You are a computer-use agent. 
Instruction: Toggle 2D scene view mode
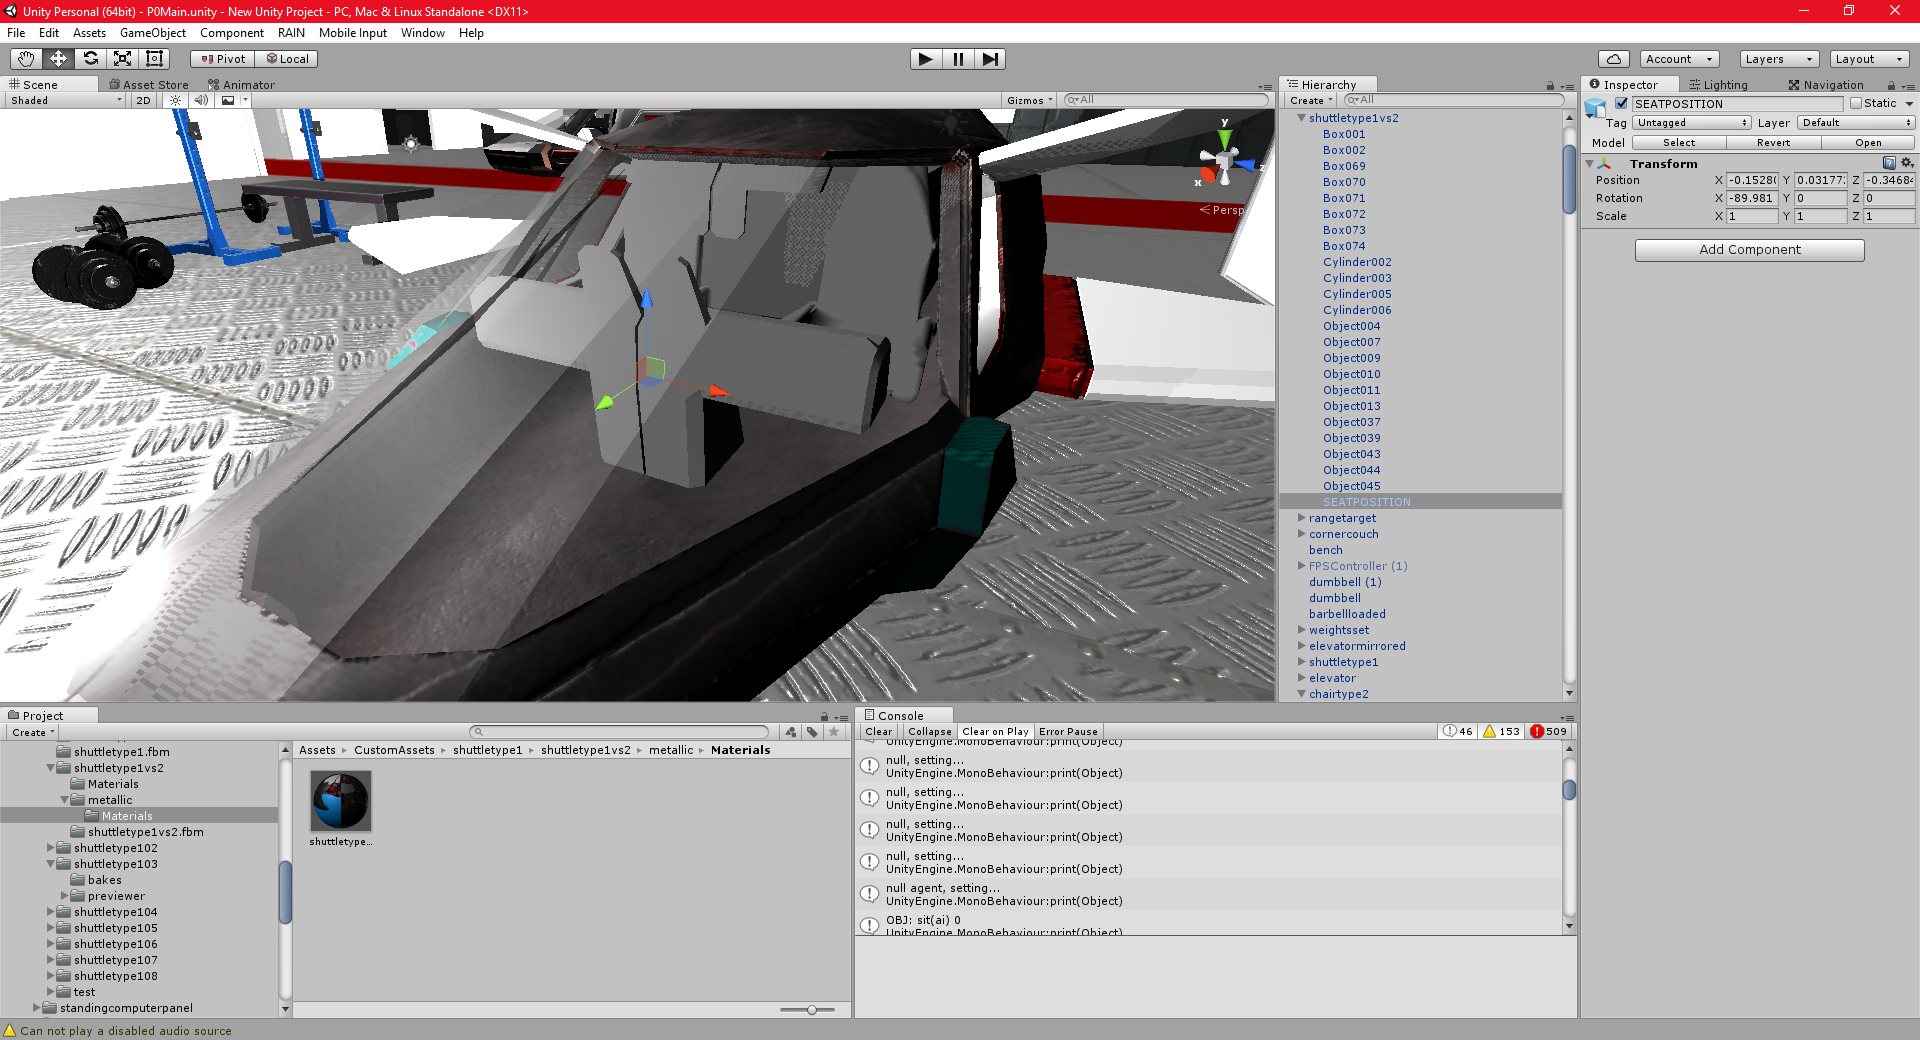coord(143,100)
